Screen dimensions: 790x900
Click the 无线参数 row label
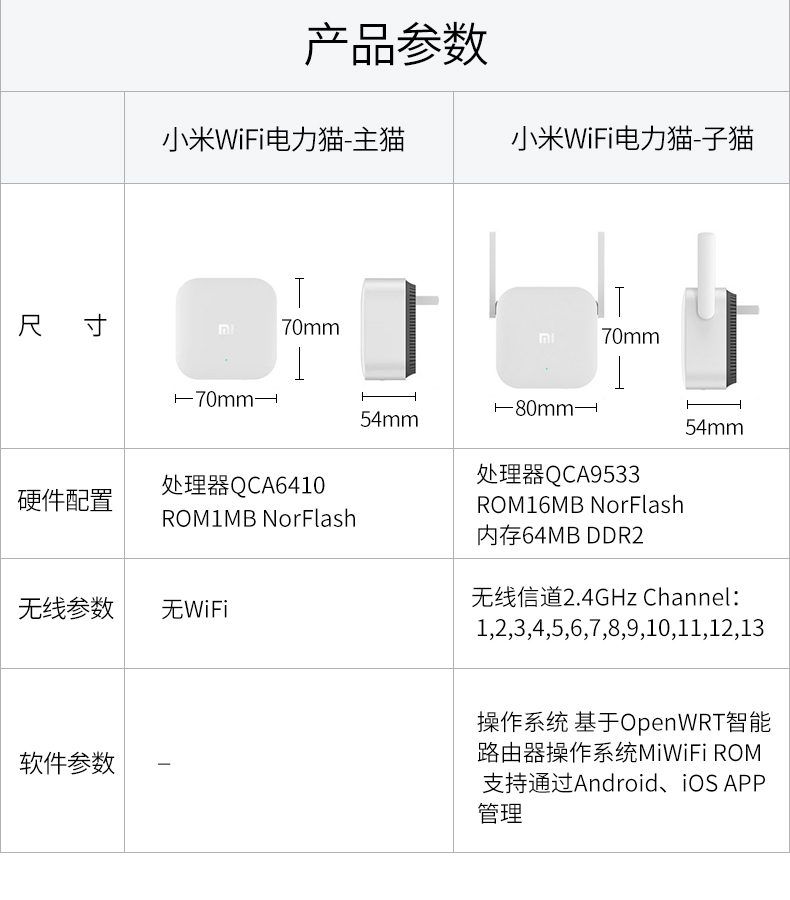(x=66, y=608)
